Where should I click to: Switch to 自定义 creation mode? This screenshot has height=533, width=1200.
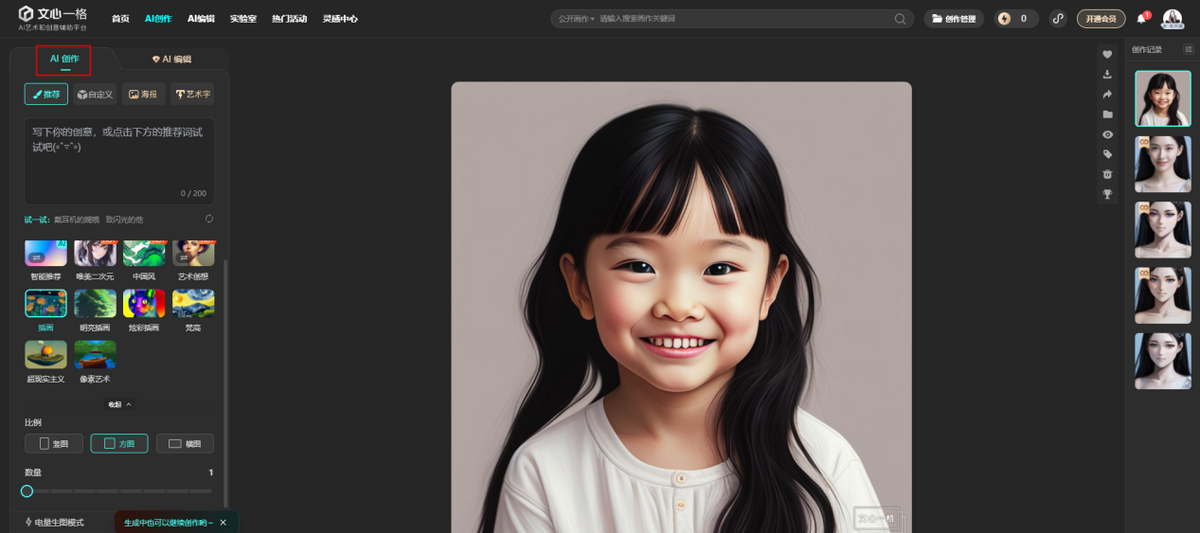tap(95, 94)
